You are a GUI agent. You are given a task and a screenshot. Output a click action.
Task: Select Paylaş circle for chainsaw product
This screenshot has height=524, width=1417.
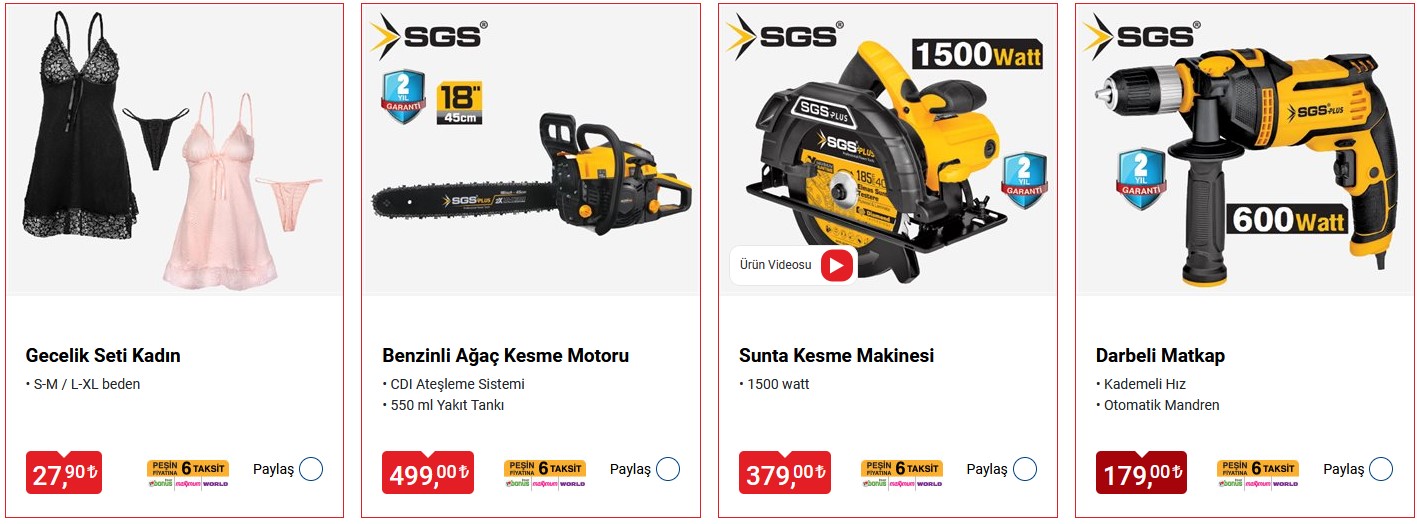point(668,469)
